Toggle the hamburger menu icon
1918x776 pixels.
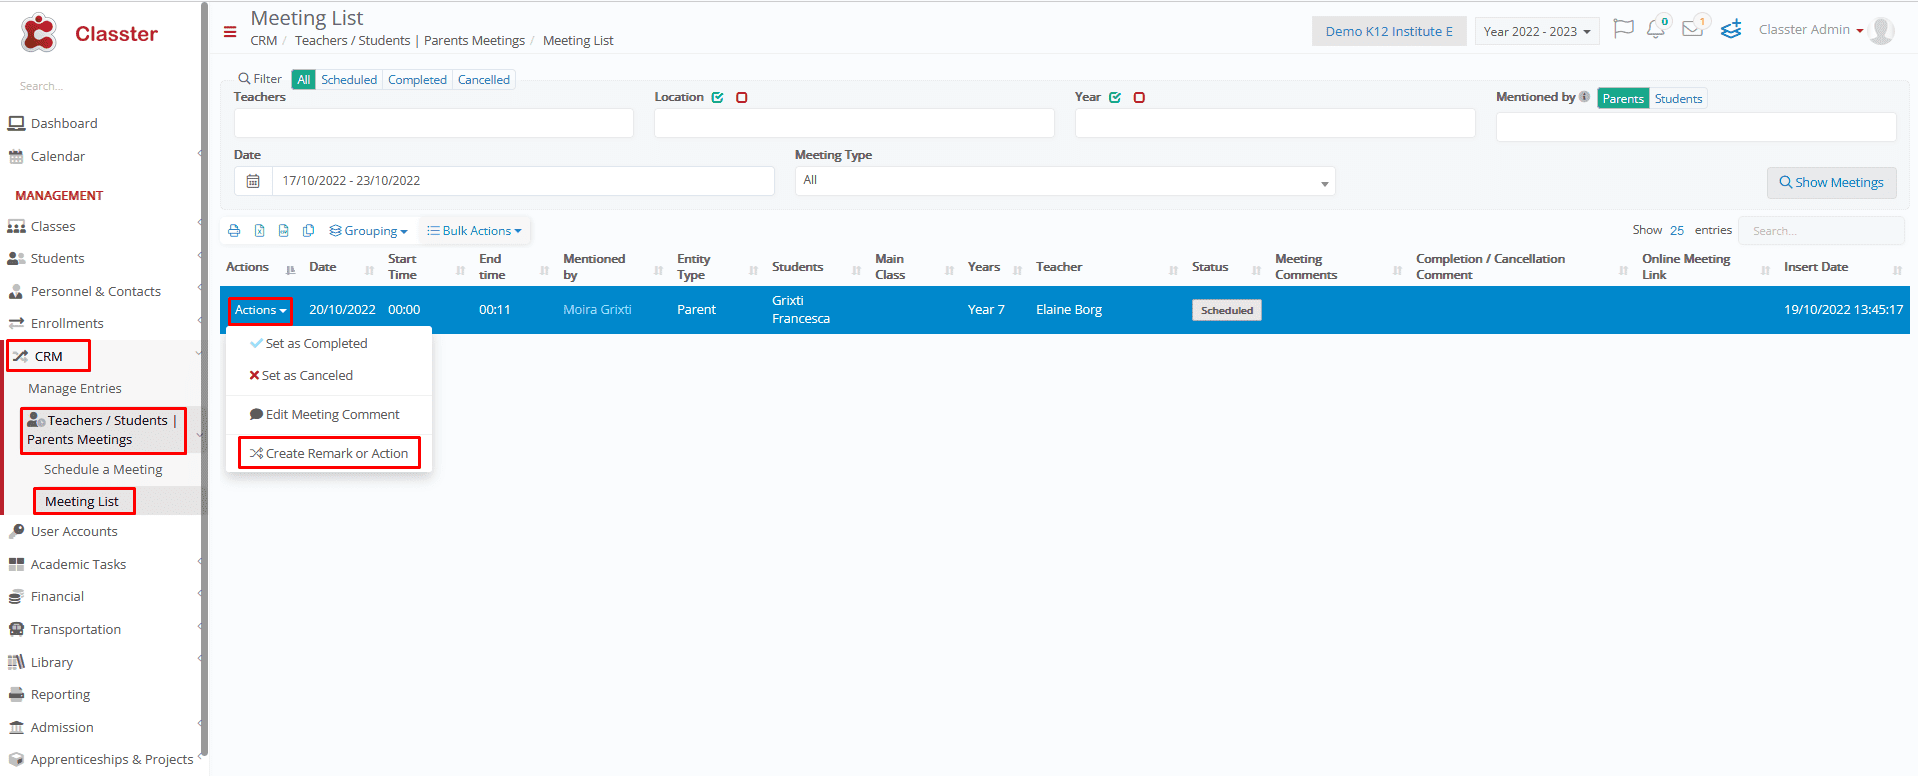click(x=230, y=32)
